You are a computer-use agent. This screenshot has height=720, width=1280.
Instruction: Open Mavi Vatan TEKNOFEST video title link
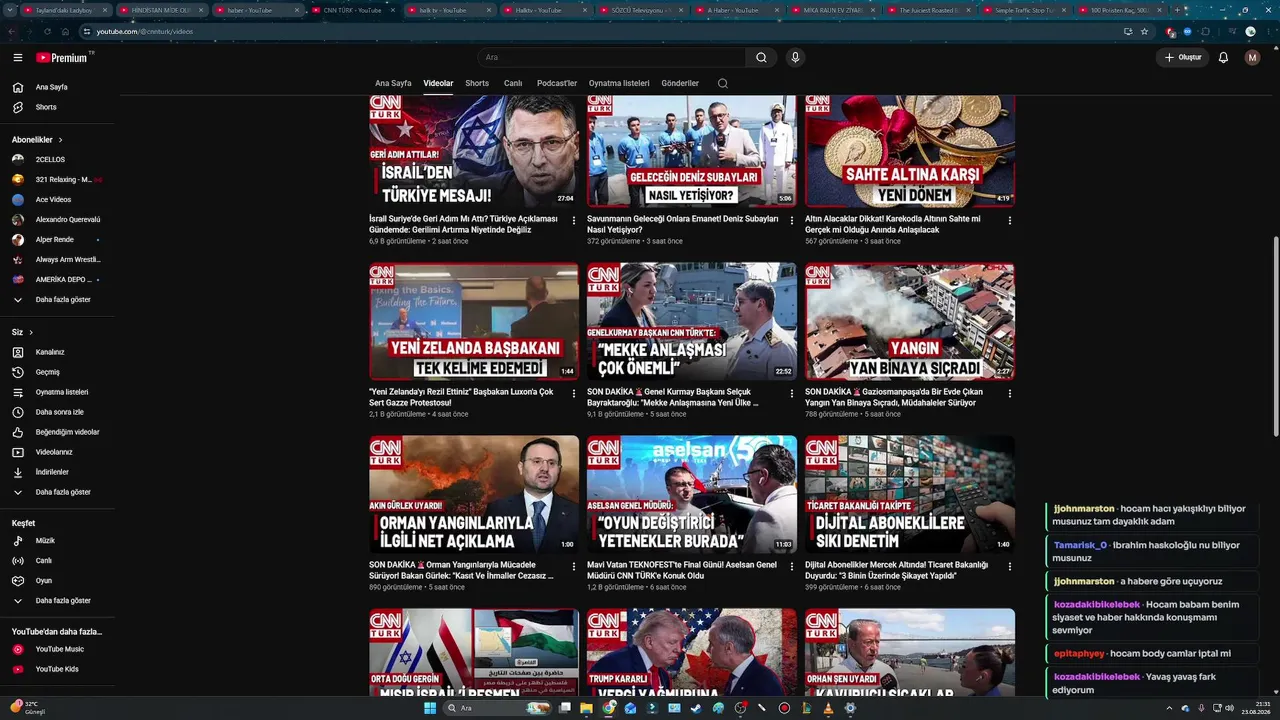pos(682,570)
